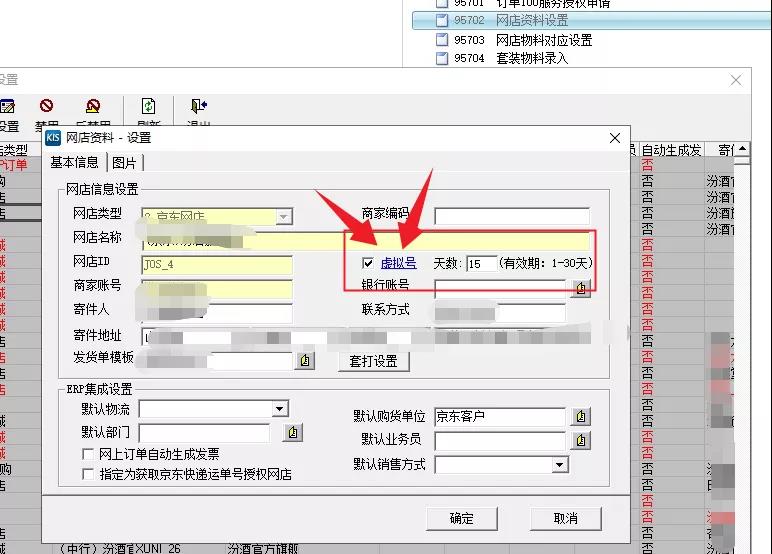Click the 禁用 (disable) toolbar icon

point(46,107)
